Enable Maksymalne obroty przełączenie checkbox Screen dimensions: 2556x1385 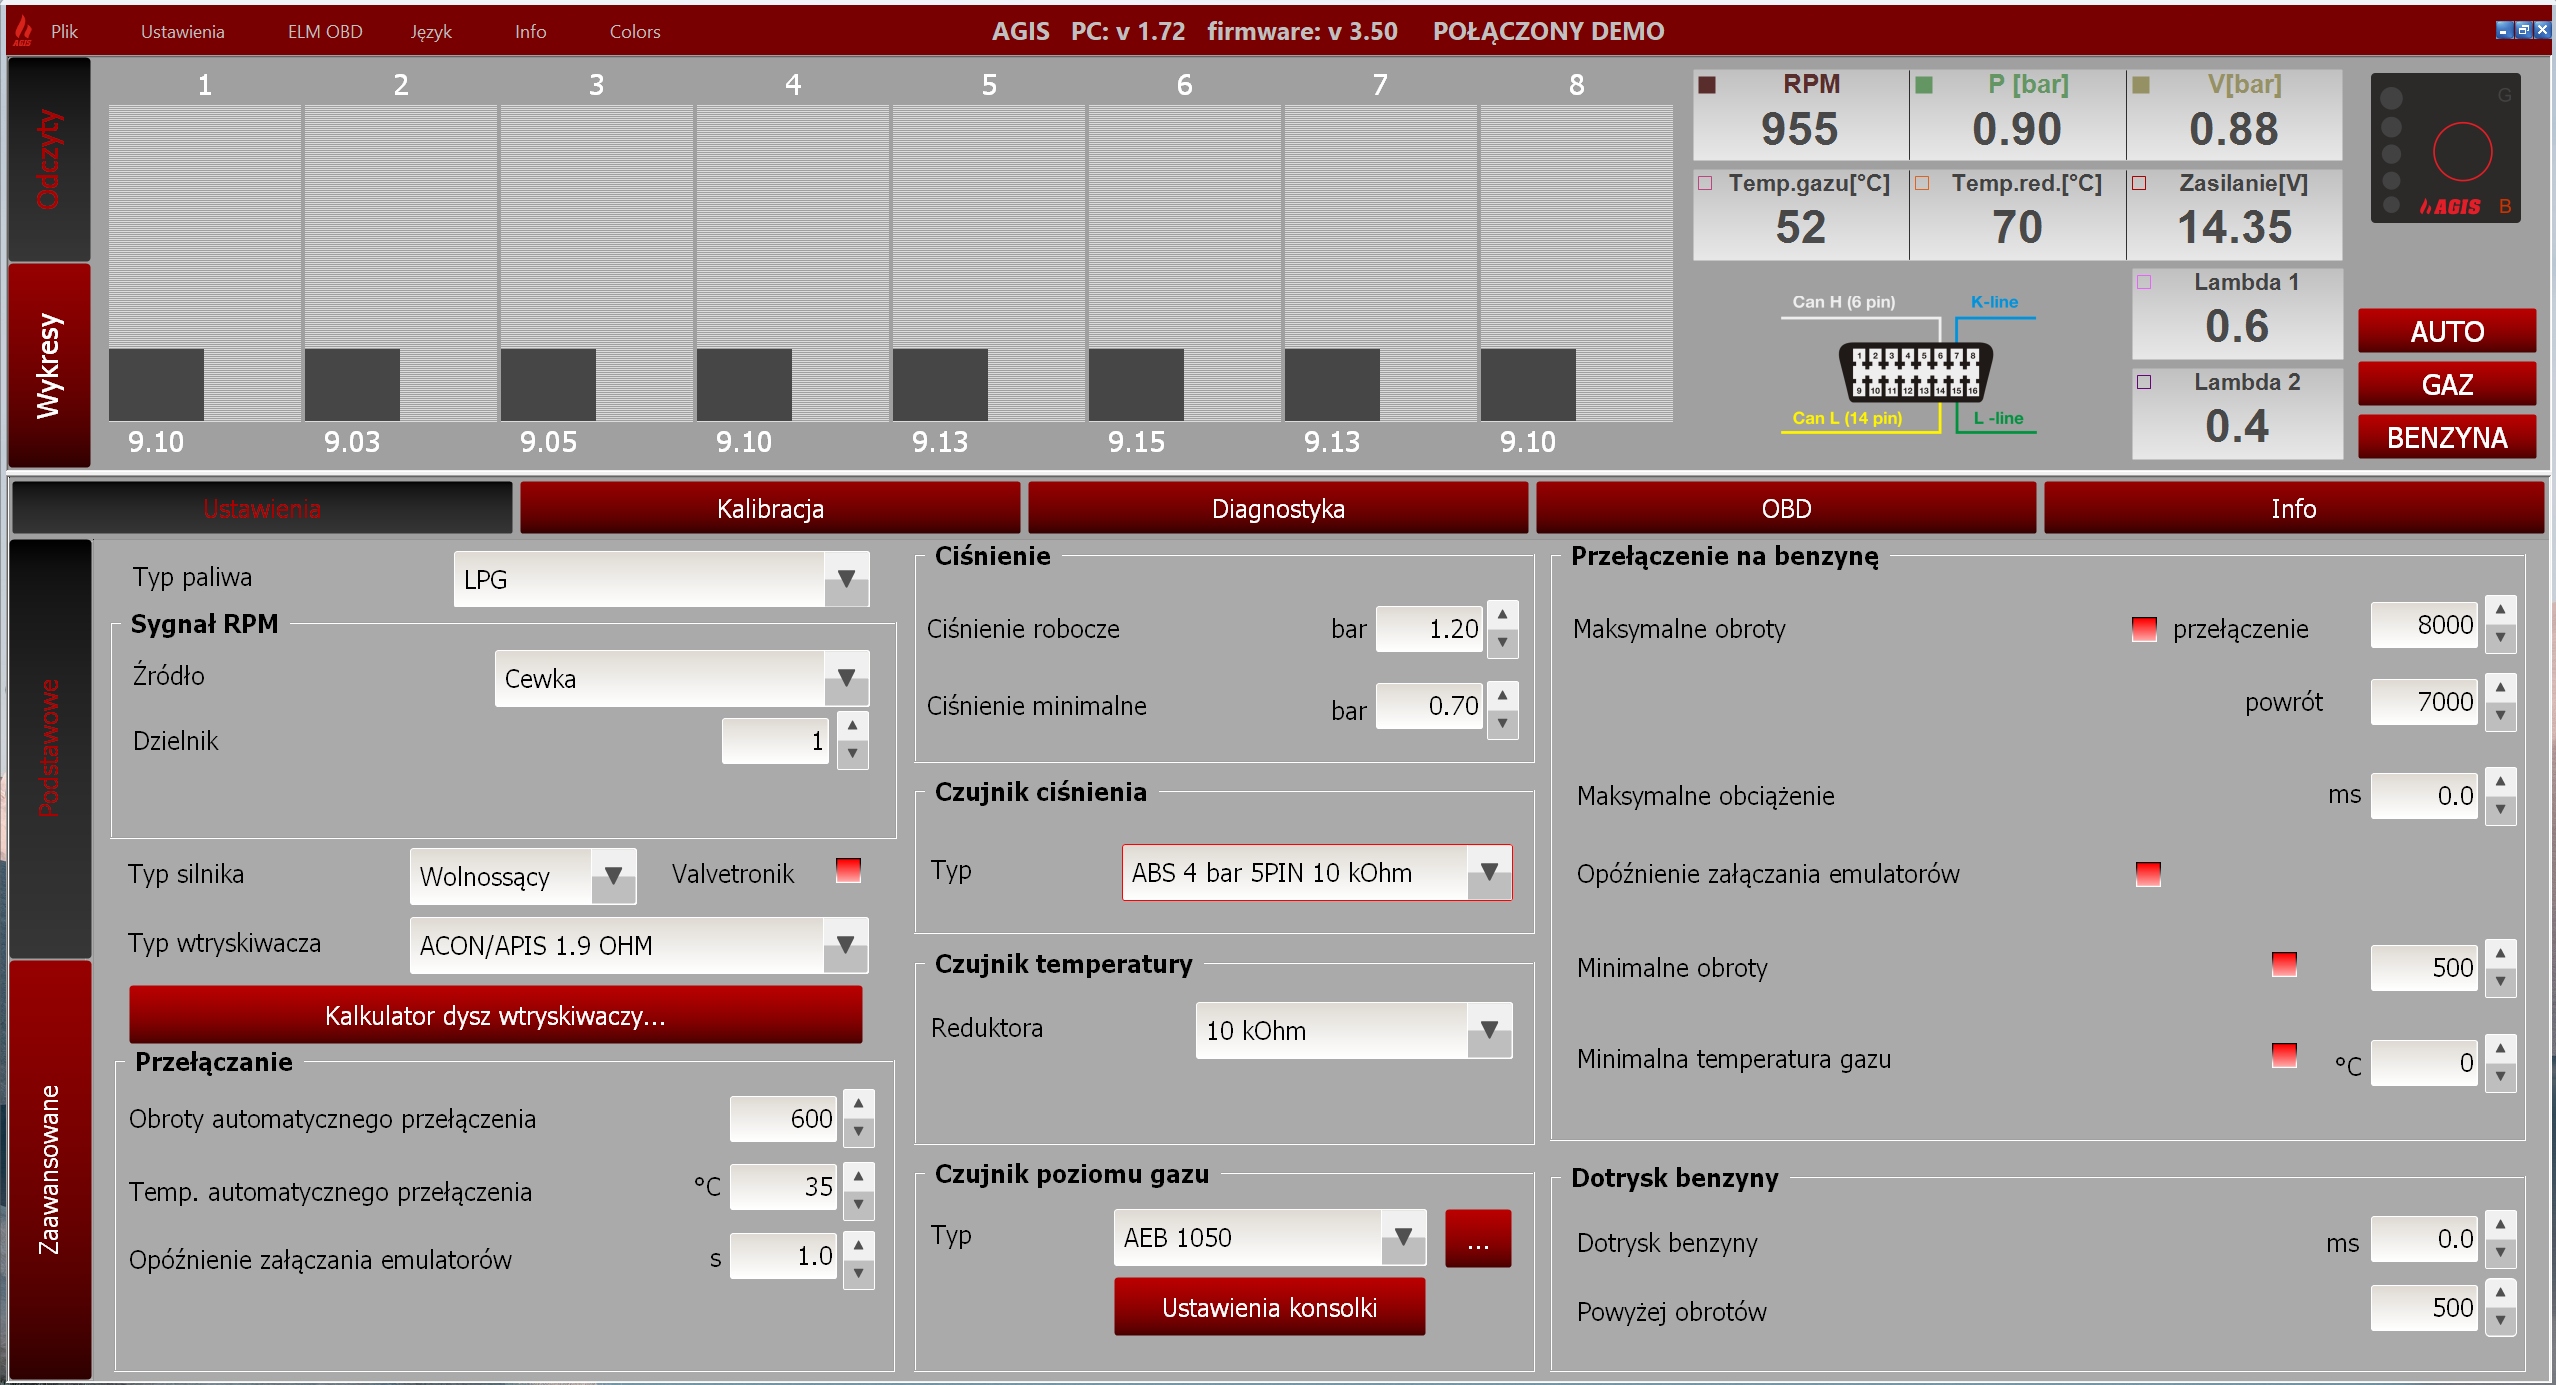[x=2143, y=629]
